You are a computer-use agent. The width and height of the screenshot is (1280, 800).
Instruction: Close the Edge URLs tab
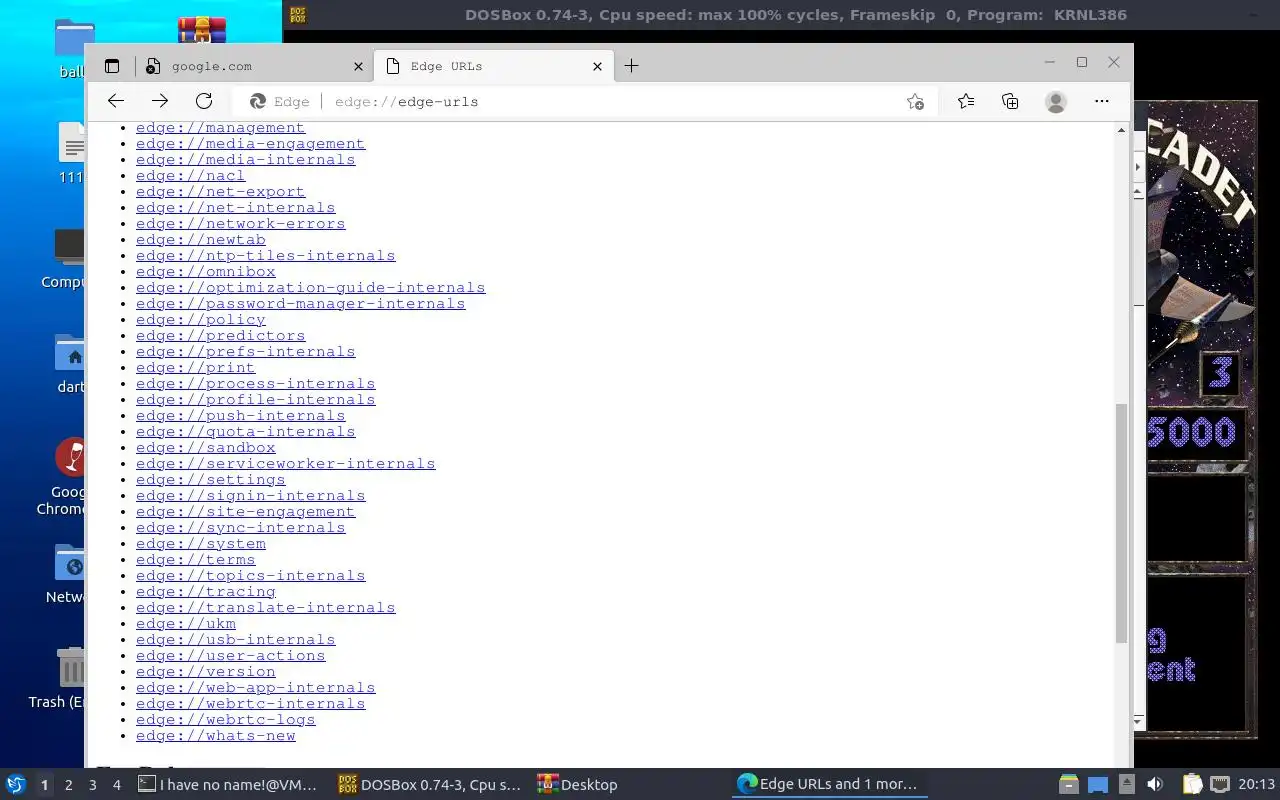pyautogui.click(x=597, y=66)
